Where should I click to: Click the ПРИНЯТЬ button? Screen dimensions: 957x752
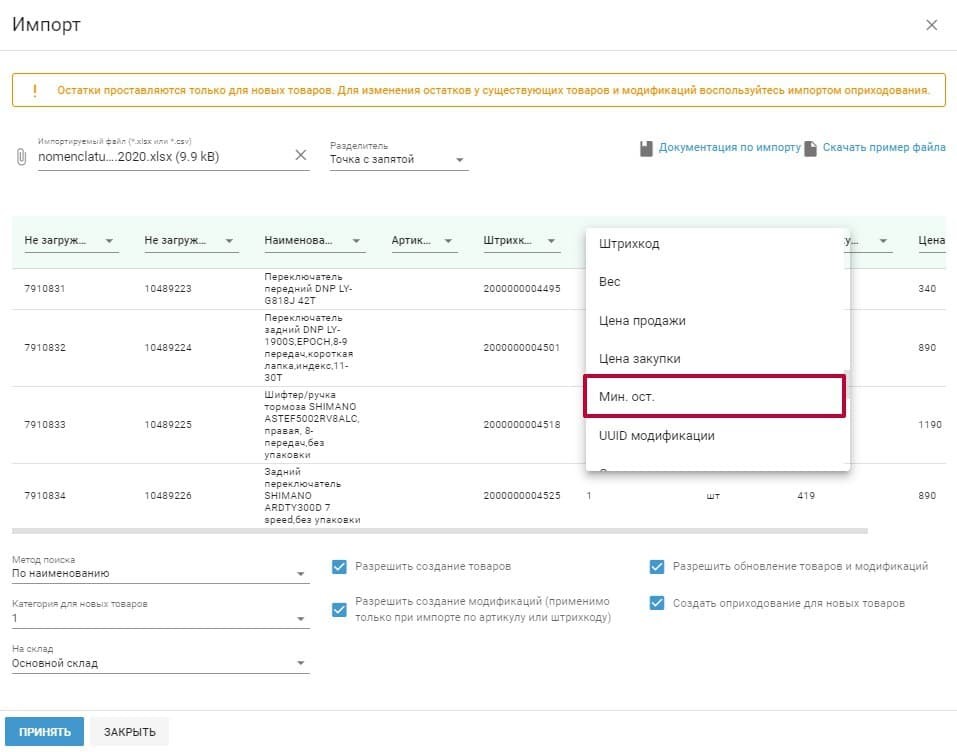(45, 732)
